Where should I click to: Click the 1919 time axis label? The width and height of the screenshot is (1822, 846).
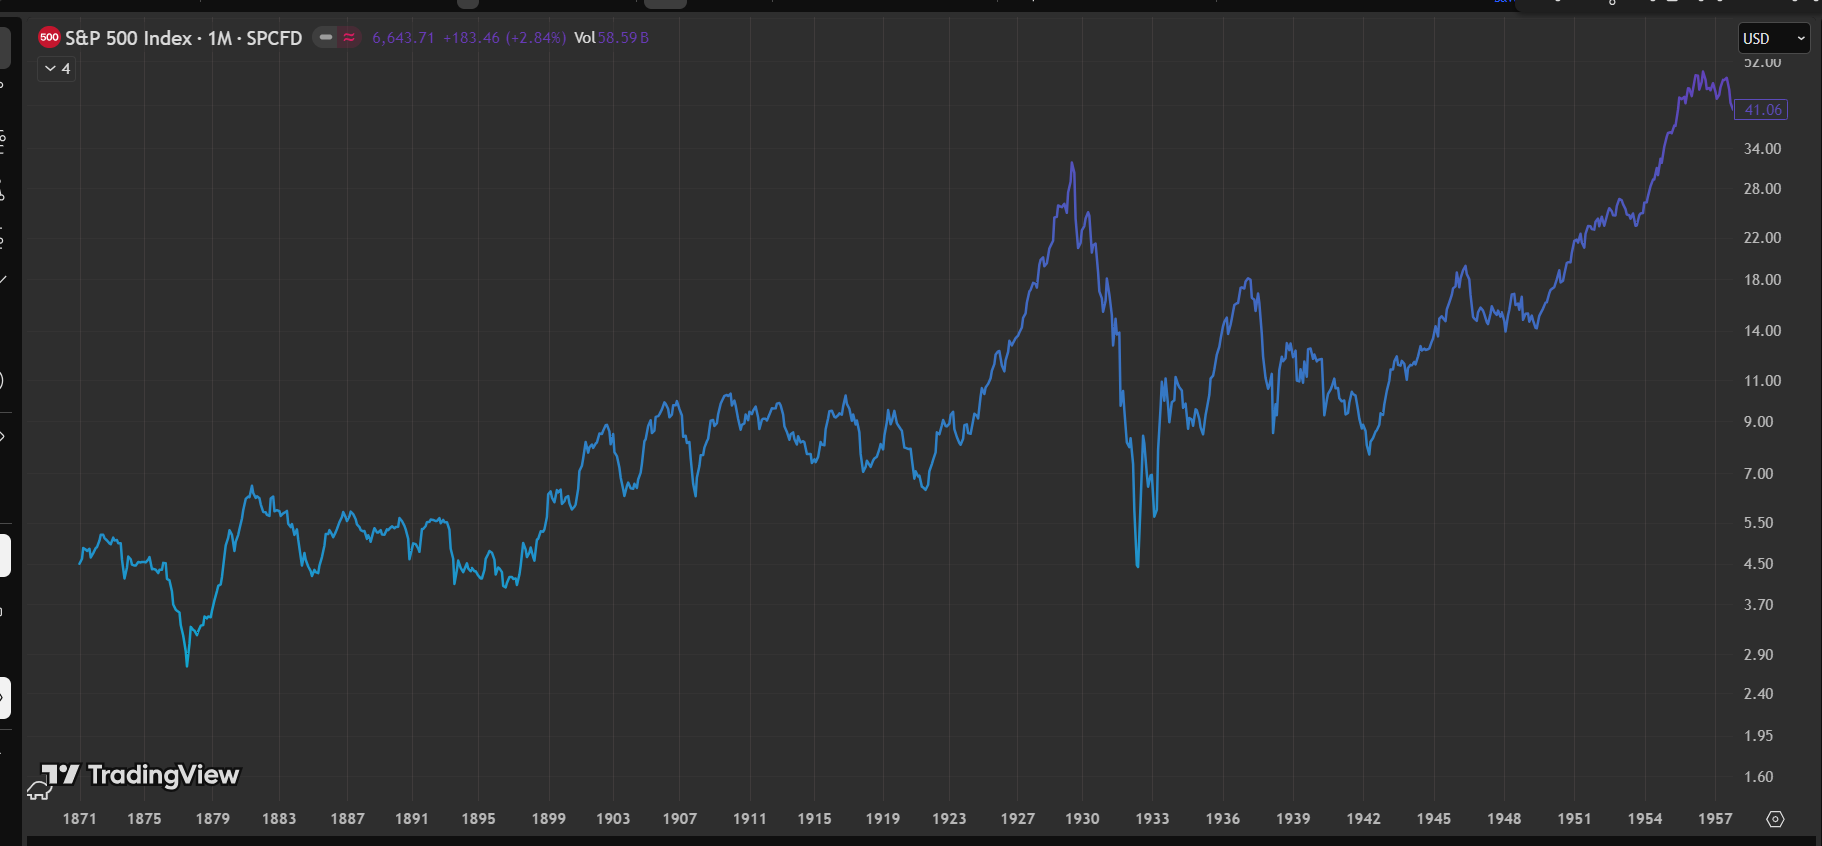[x=883, y=819]
